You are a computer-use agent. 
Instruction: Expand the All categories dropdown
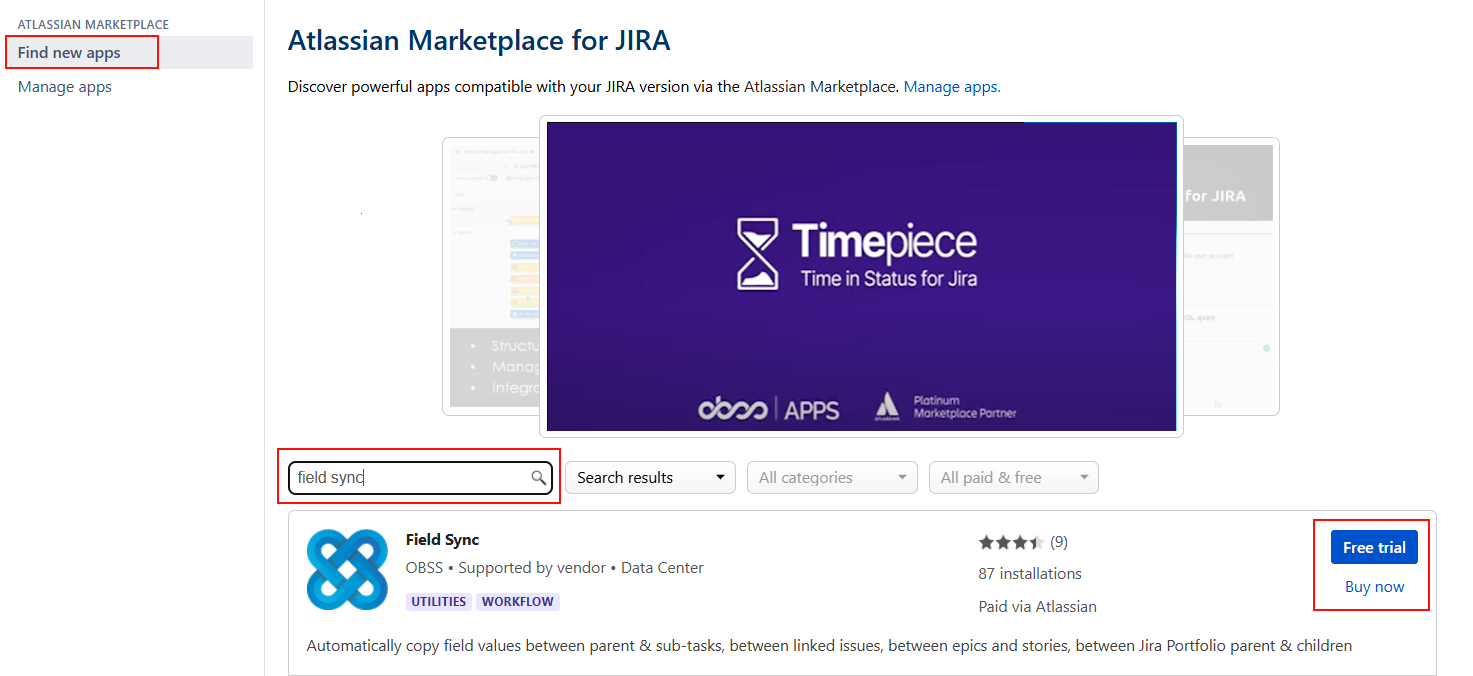coord(832,478)
